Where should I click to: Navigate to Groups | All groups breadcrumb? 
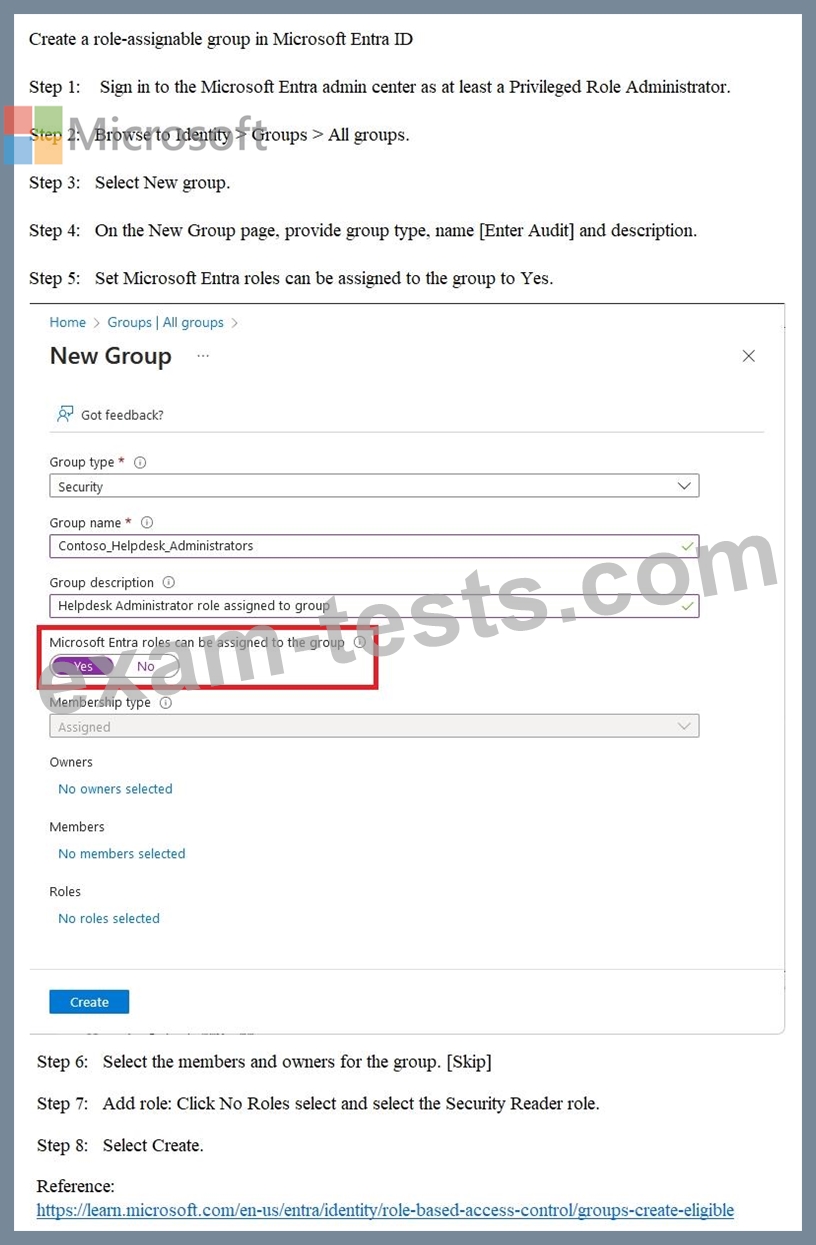(x=165, y=323)
